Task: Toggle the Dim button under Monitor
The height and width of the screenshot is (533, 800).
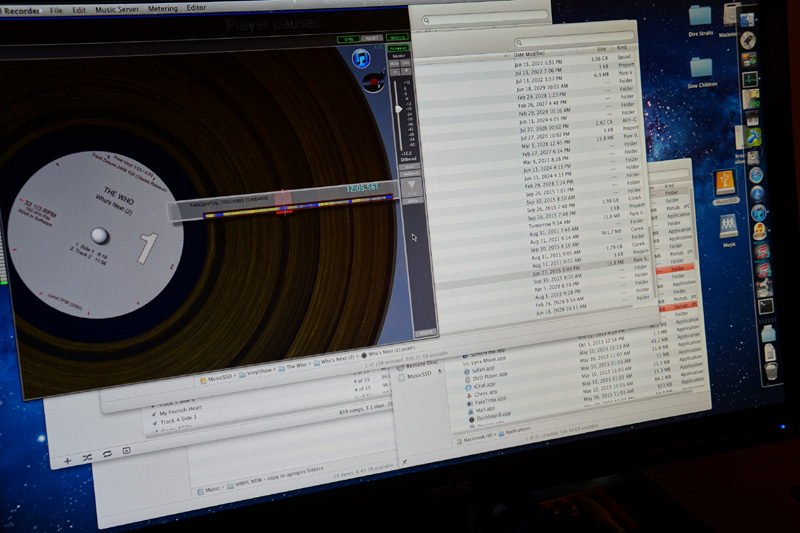Action: 406,63
